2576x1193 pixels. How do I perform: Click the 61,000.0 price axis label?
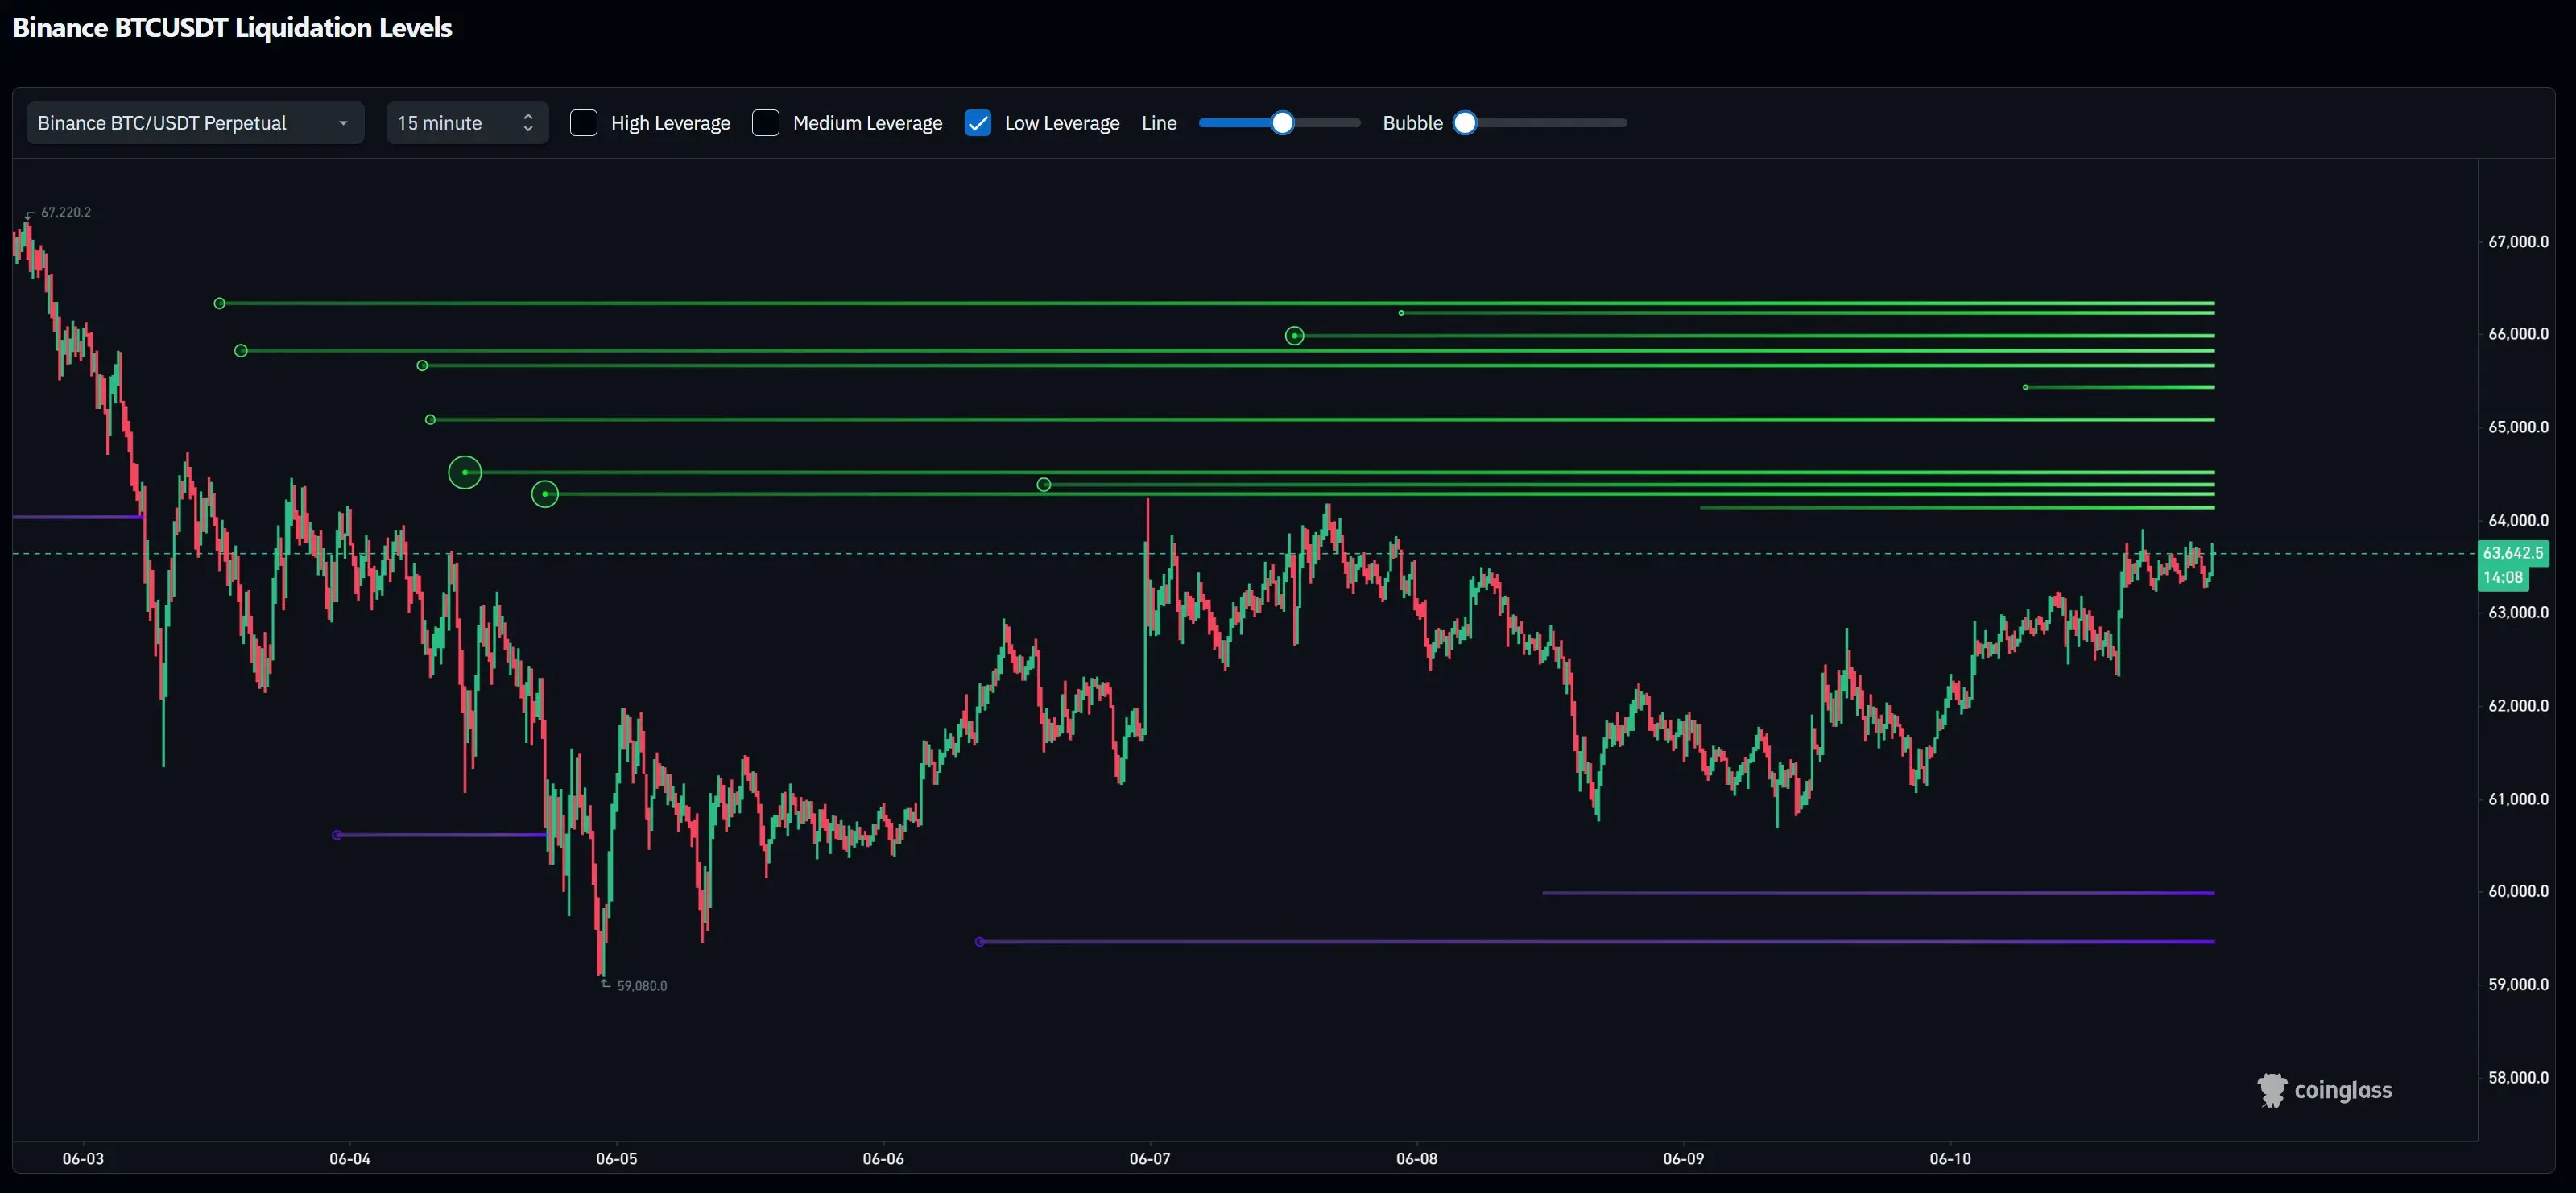point(2518,799)
